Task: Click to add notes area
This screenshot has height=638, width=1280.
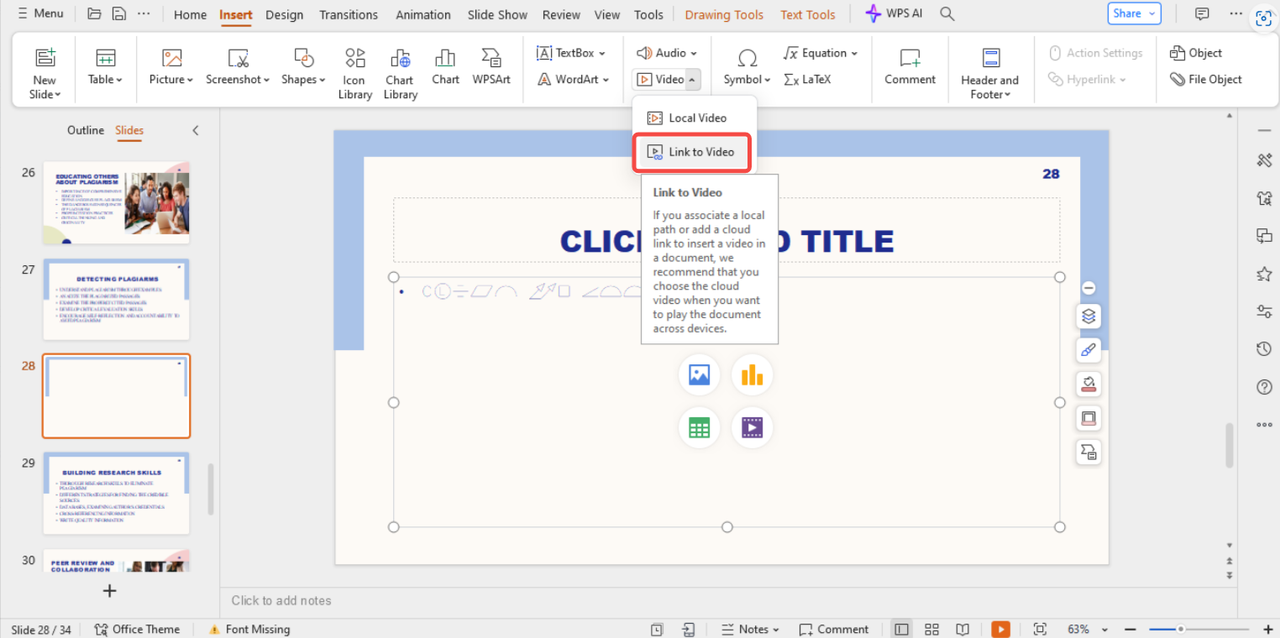Action: click(x=281, y=600)
